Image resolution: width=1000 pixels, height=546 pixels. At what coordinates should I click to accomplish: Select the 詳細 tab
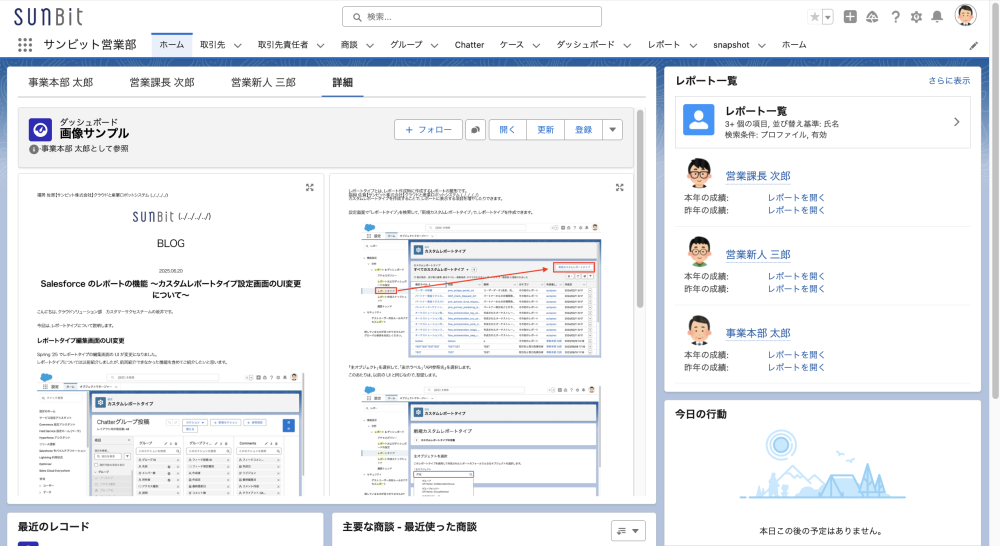[342, 82]
